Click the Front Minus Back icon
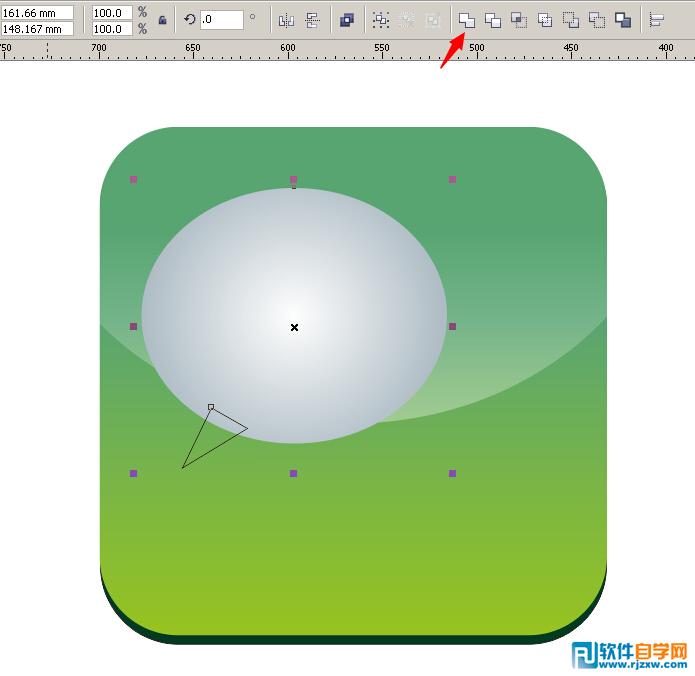 [x=571, y=20]
